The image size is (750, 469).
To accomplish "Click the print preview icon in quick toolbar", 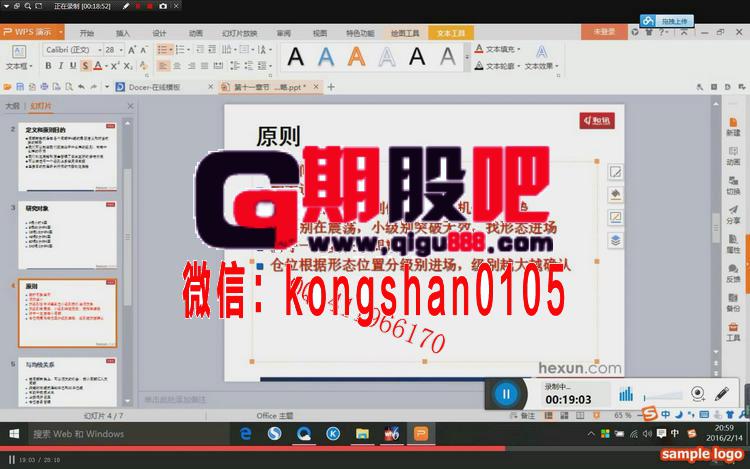I will (x=69, y=87).
